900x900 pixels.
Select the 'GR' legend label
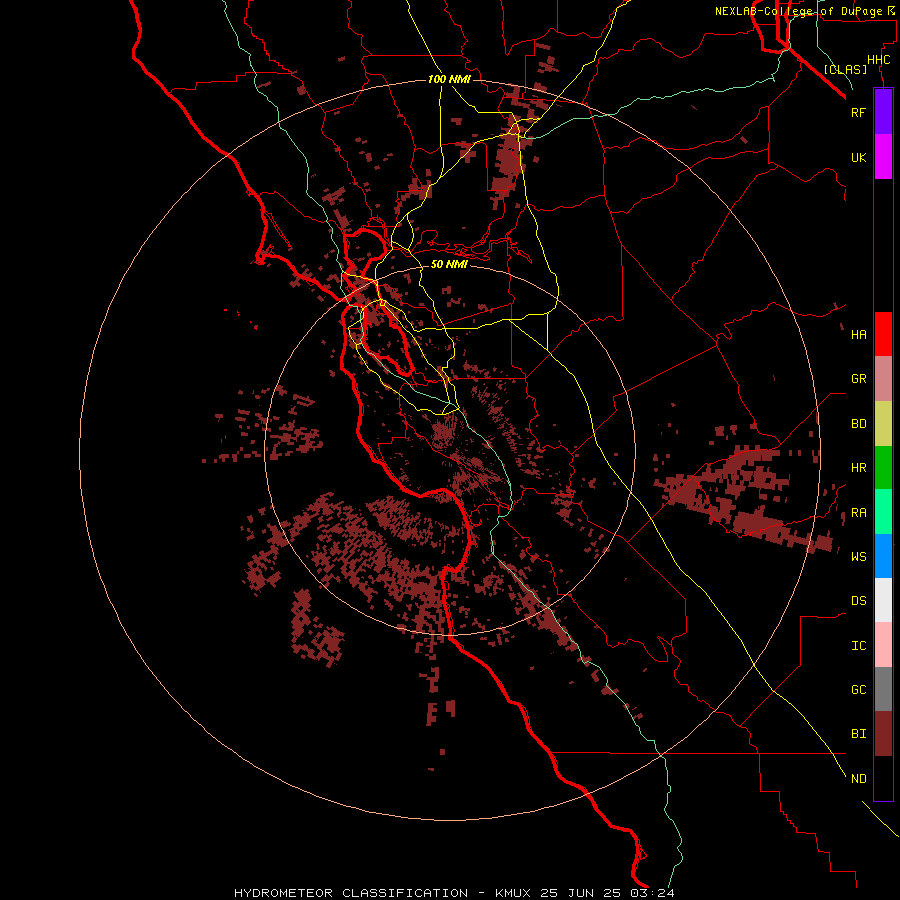(858, 379)
